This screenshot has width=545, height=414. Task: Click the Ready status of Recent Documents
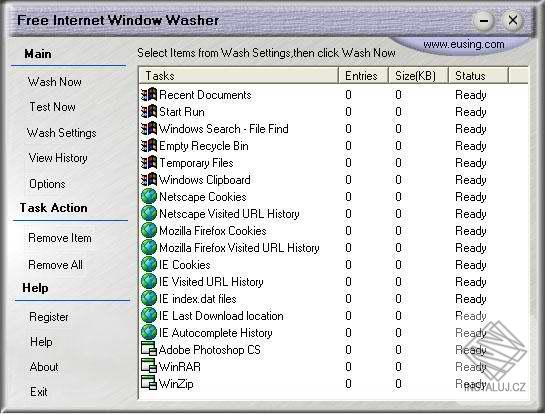[x=471, y=95]
